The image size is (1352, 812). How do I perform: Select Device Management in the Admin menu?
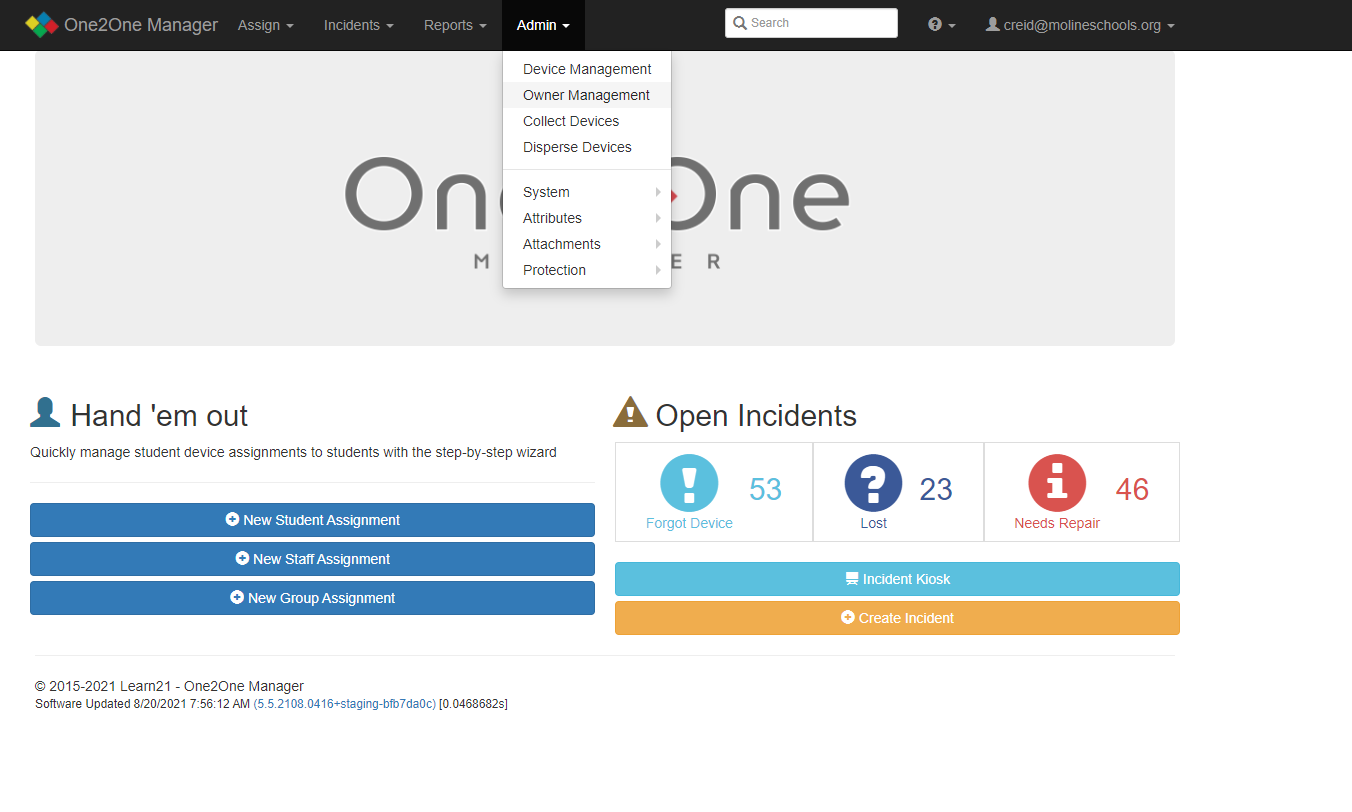[x=587, y=69]
